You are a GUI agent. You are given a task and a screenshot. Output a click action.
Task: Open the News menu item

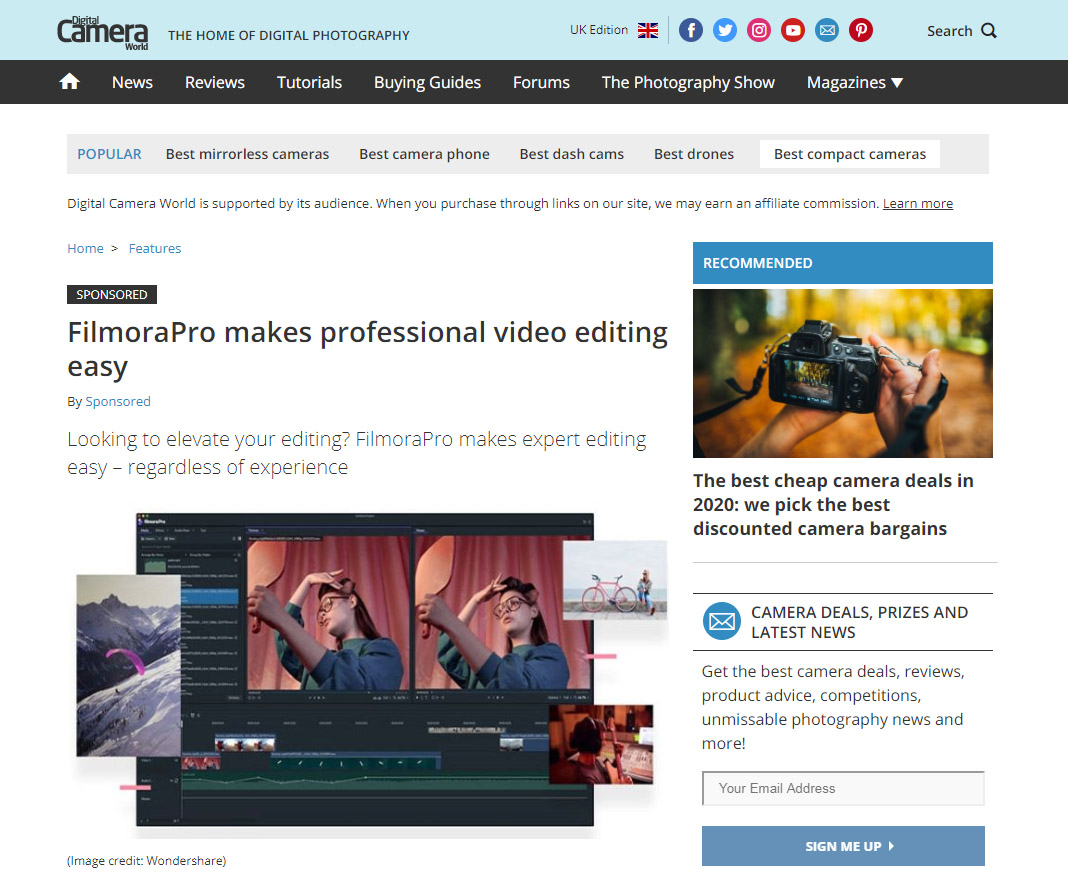tap(132, 82)
